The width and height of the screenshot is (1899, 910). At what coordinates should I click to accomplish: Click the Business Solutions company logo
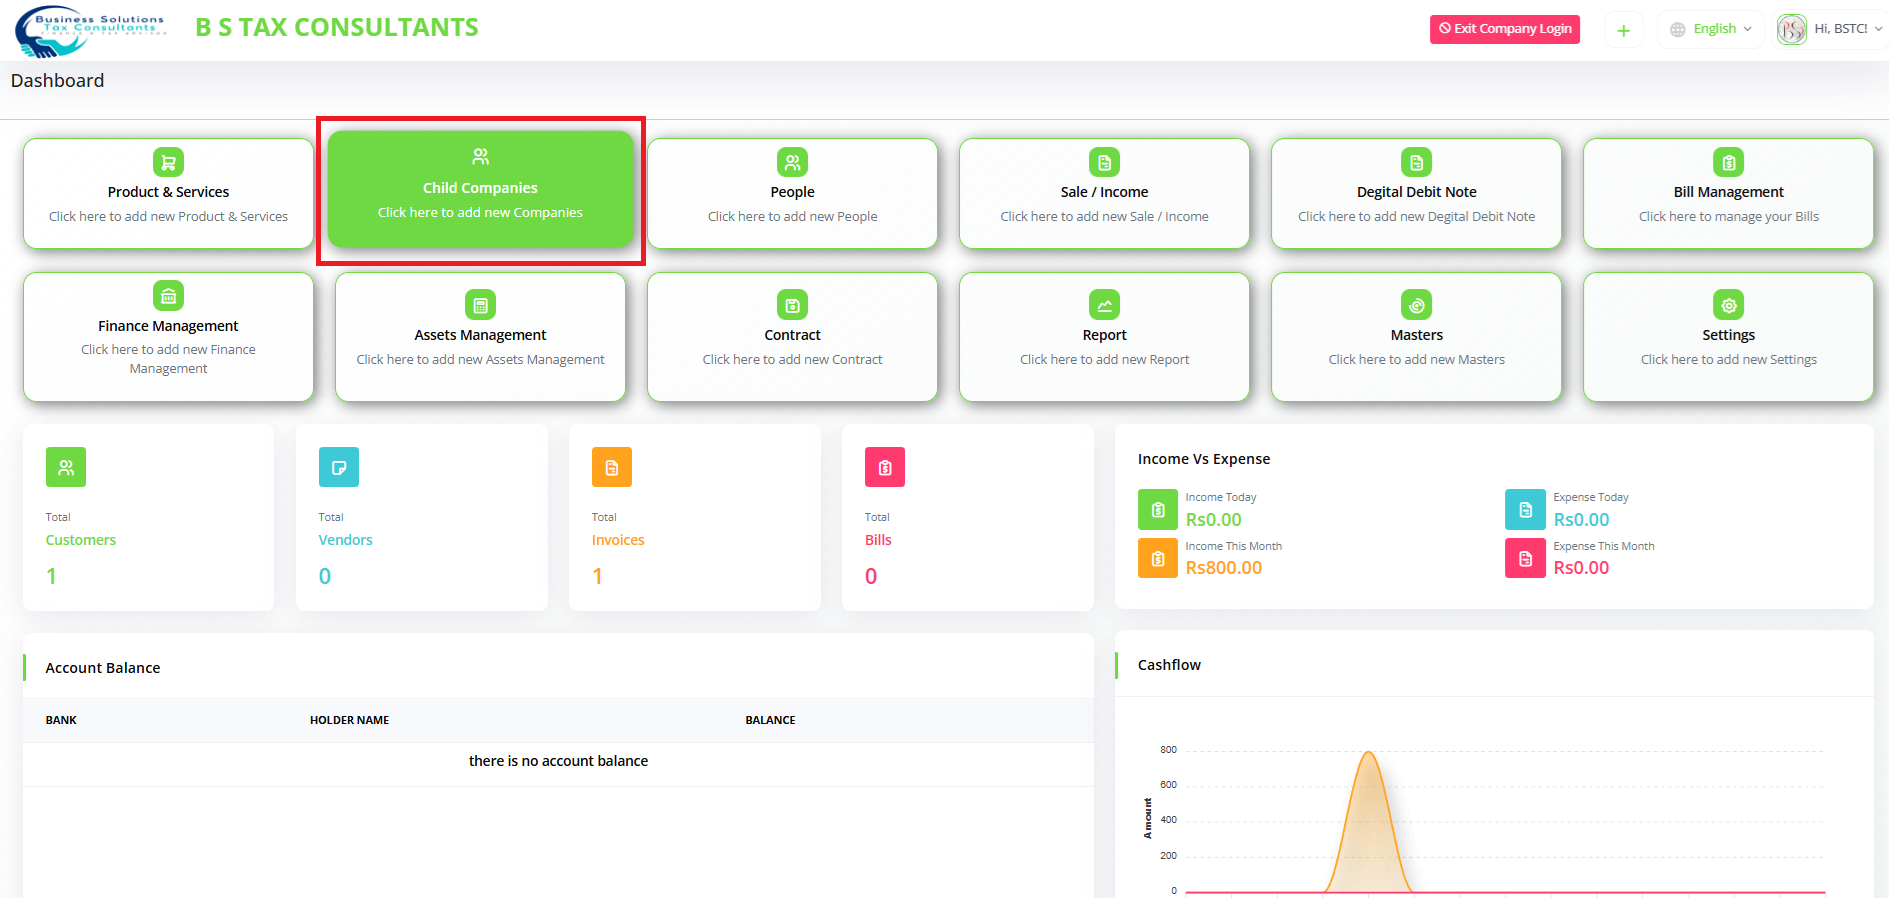pos(90,32)
